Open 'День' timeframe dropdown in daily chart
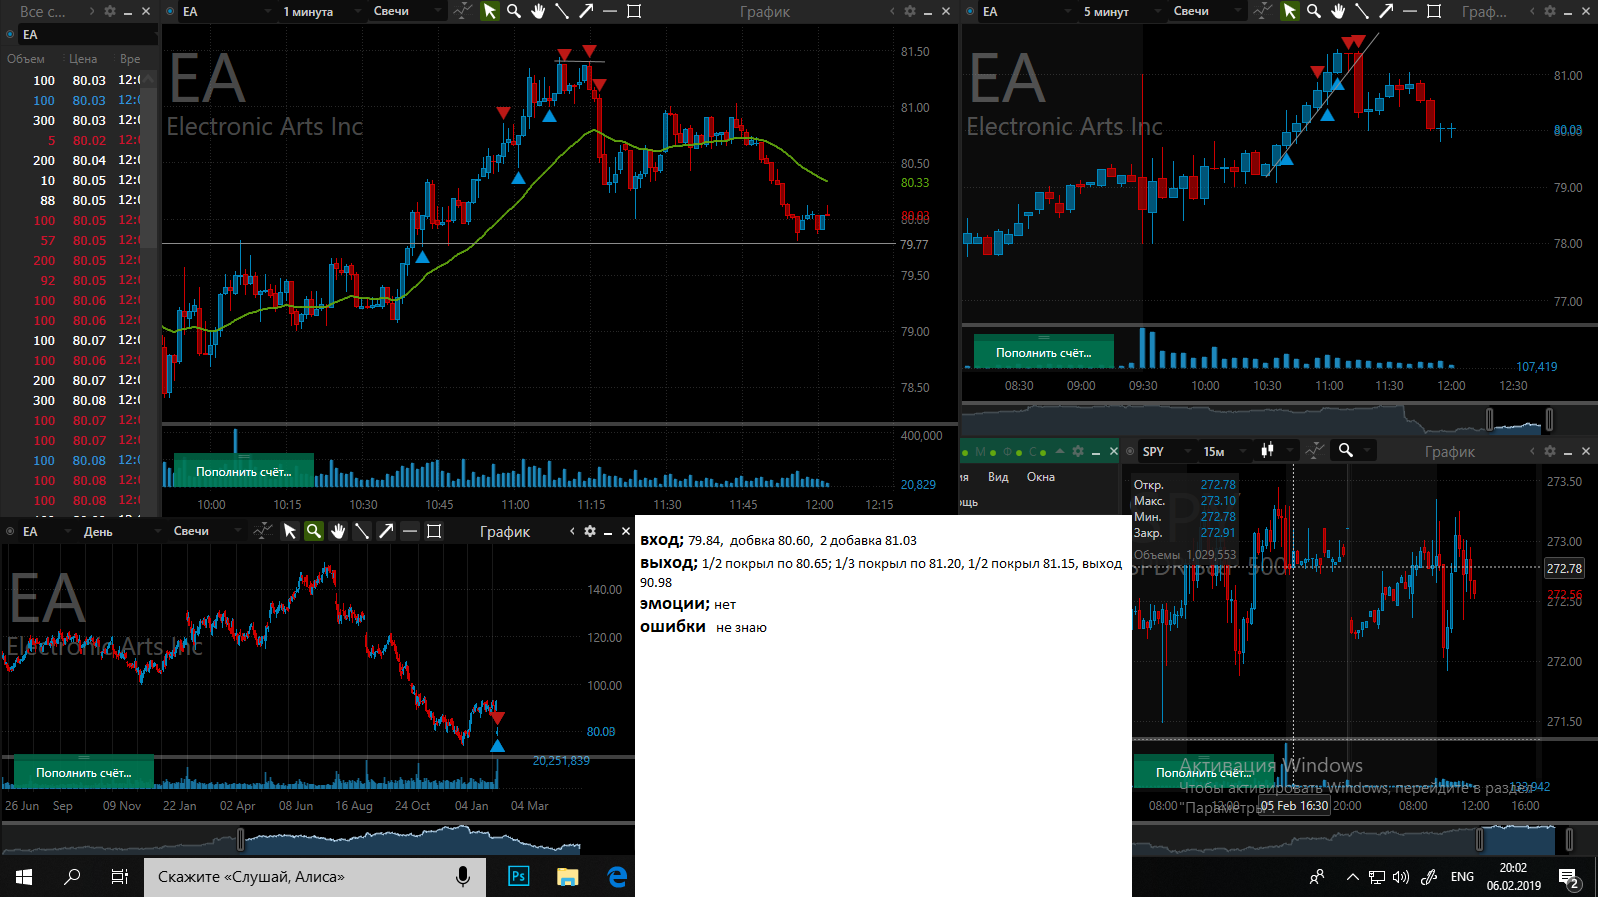The width and height of the screenshot is (1598, 897). point(122,531)
